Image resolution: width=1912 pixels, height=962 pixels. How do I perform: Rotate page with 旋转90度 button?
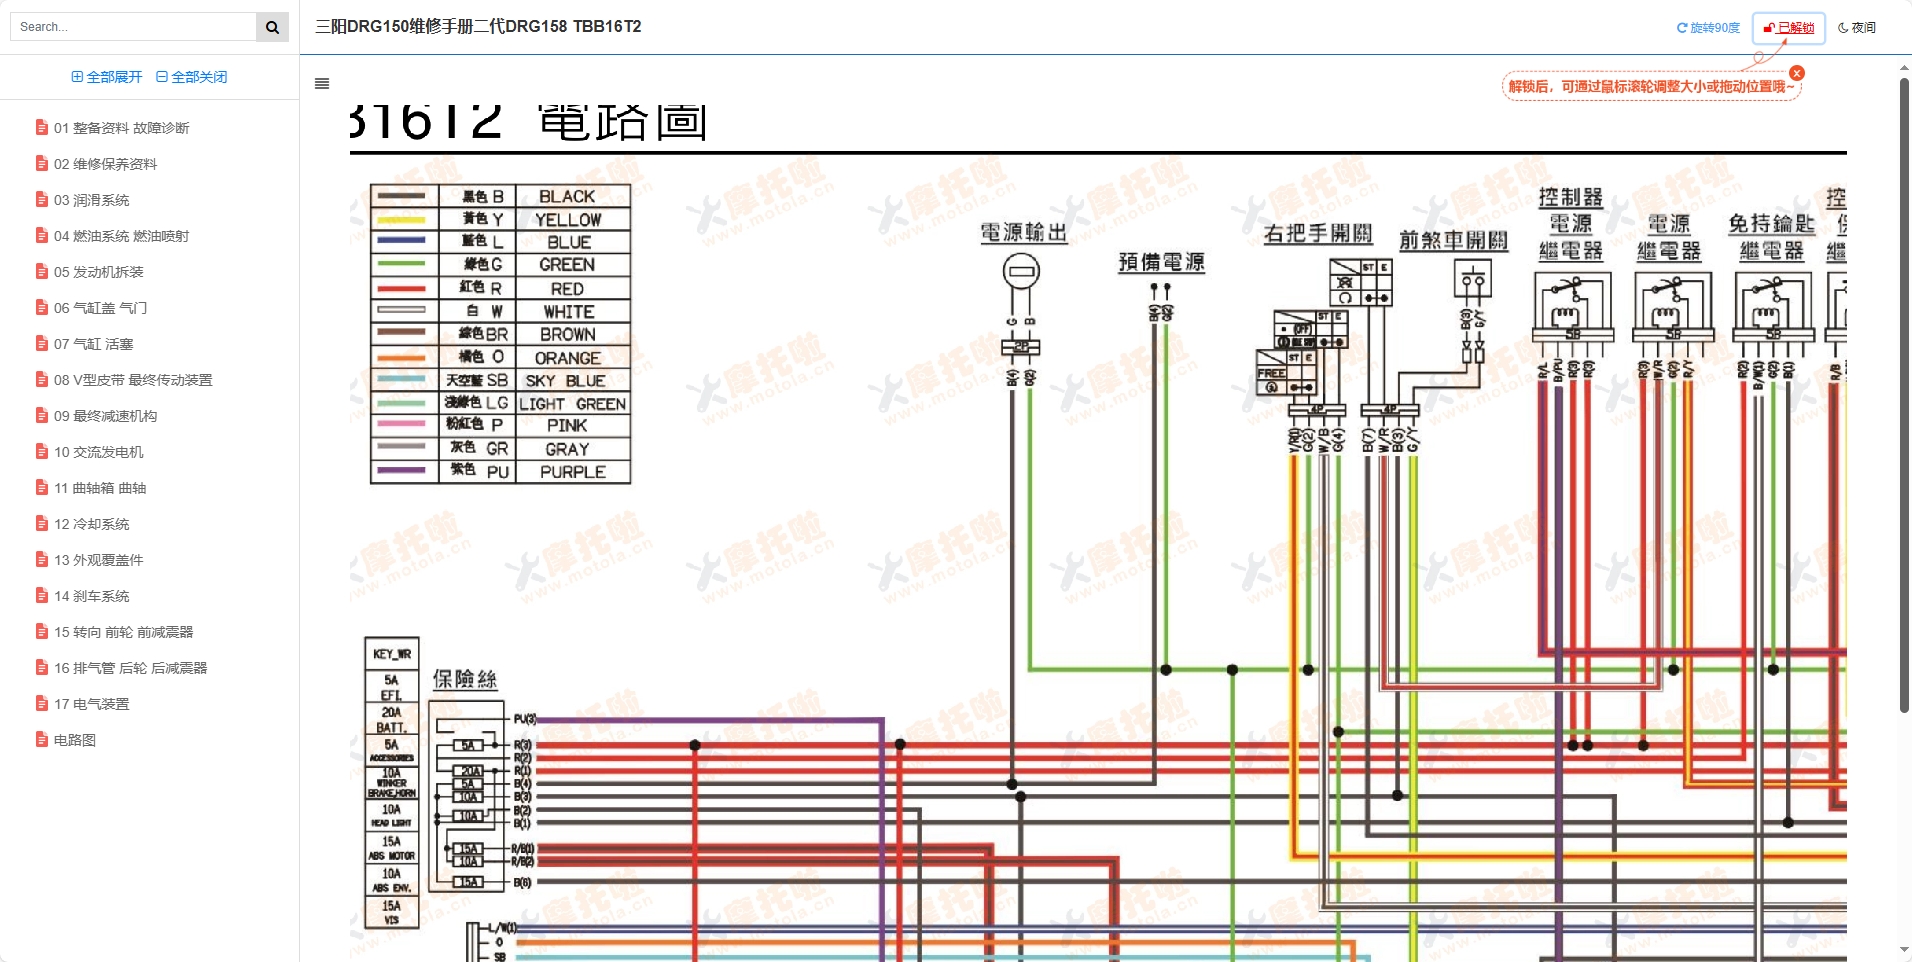[1708, 28]
